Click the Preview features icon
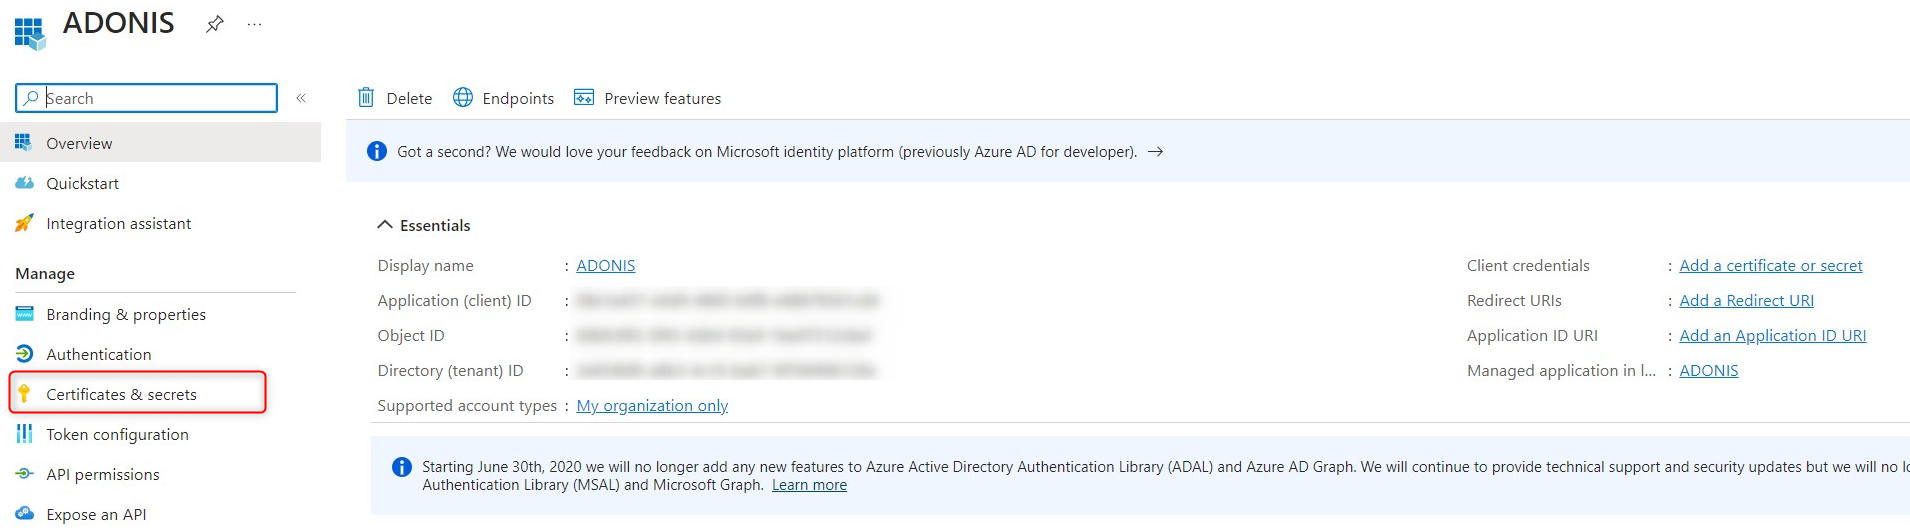 pyautogui.click(x=584, y=98)
